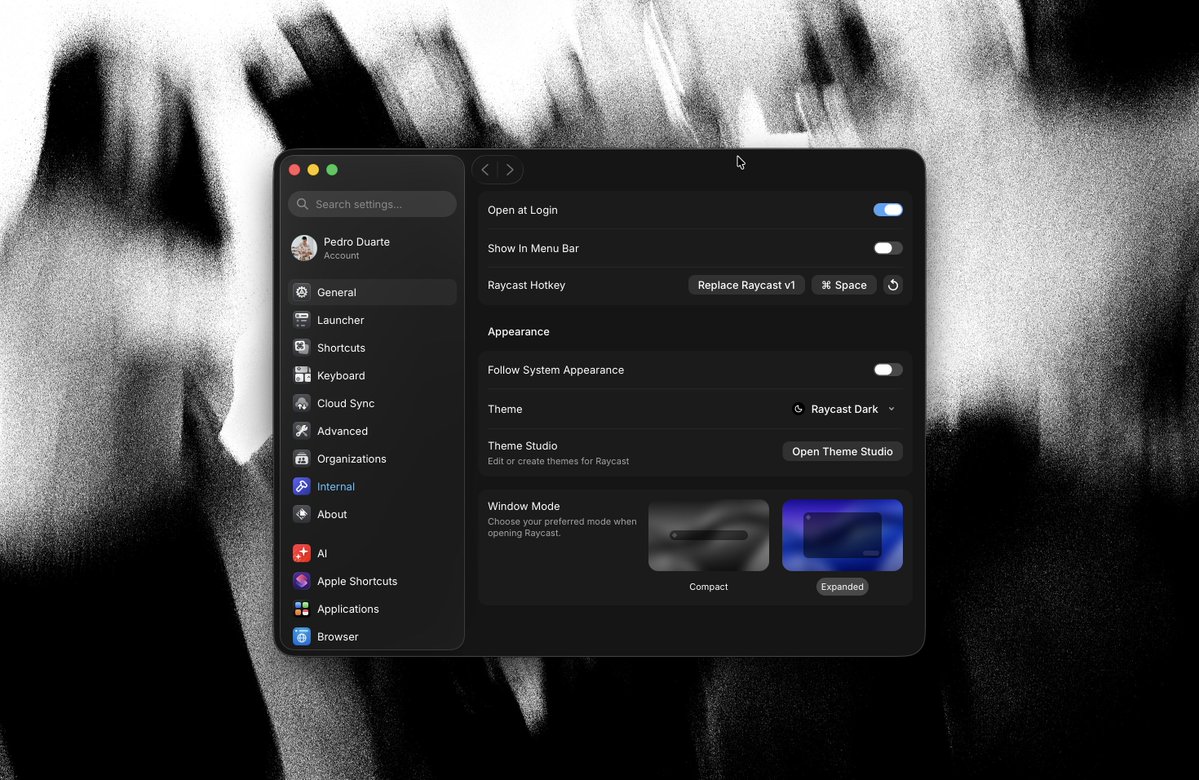
Task: Click the Launcher icon in sidebar
Action: click(x=302, y=320)
